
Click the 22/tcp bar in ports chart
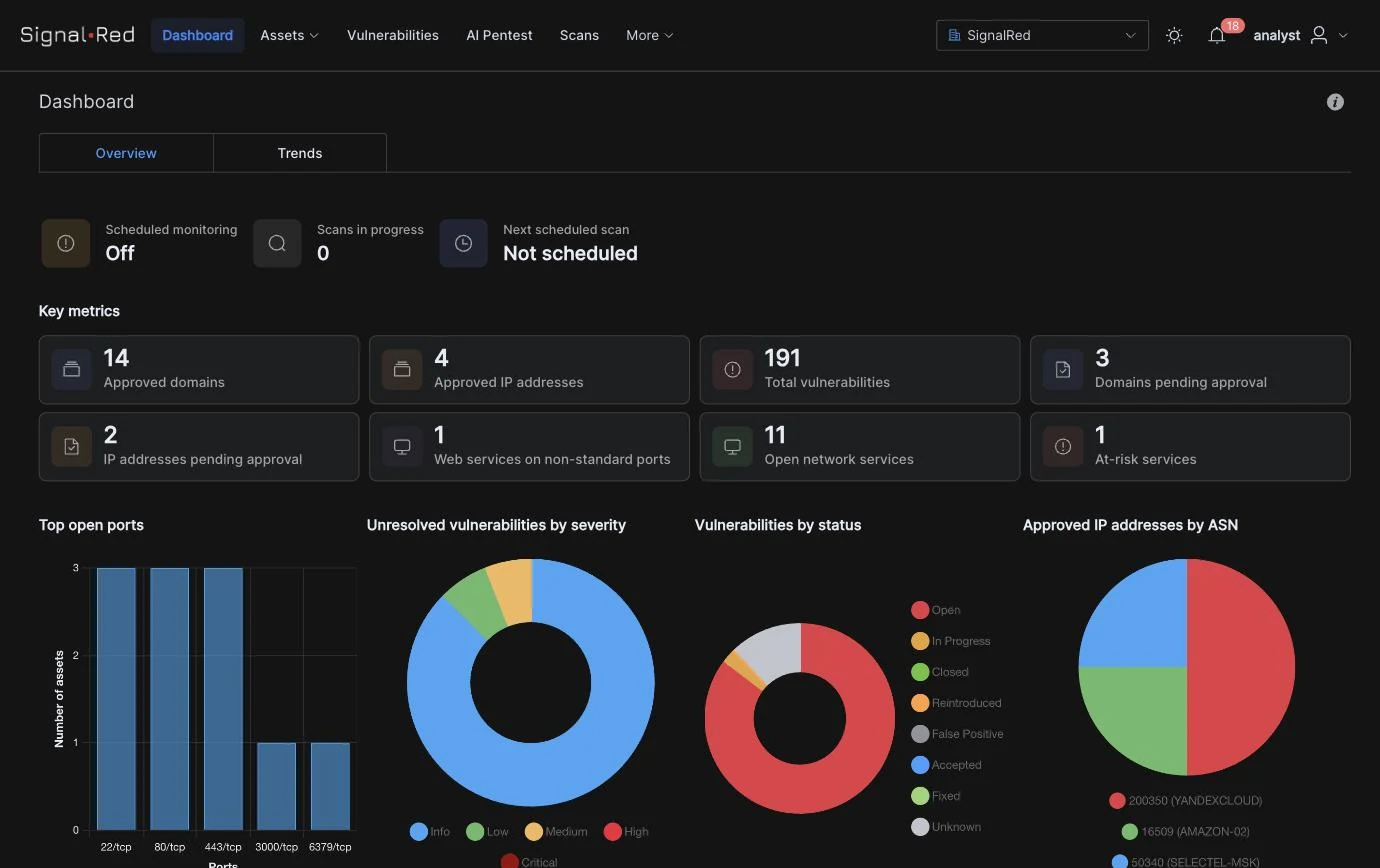tap(116, 699)
